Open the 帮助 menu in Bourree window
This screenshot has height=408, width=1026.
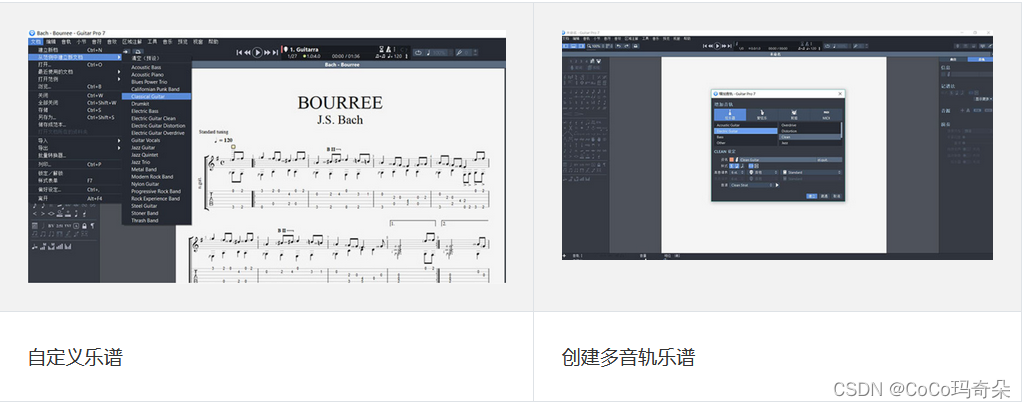213,41
